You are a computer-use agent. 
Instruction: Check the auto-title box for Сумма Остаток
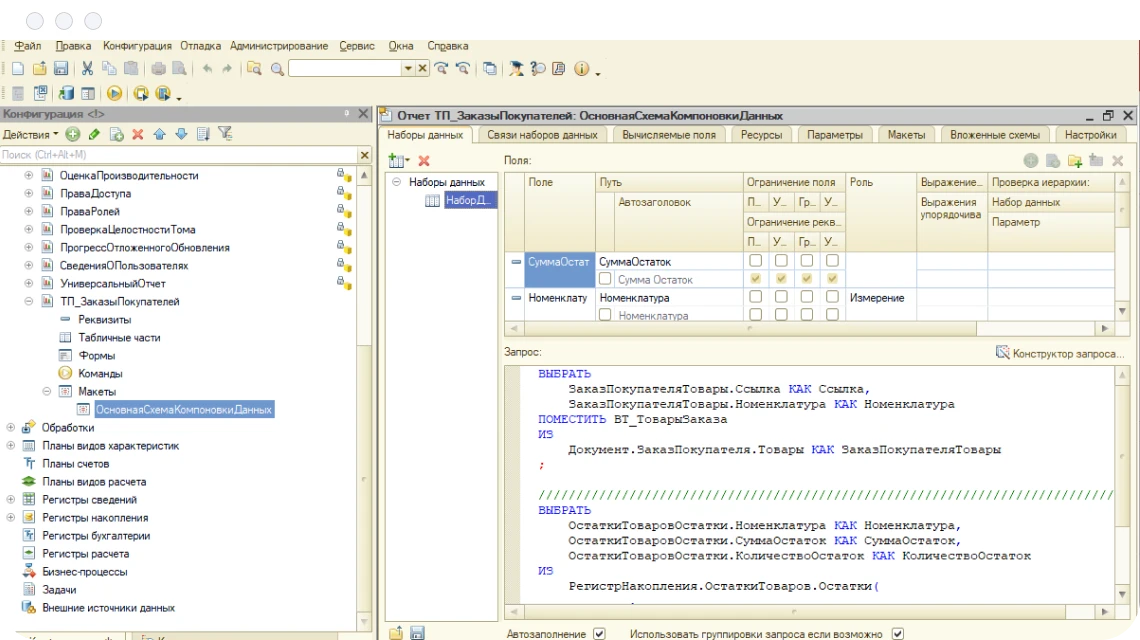click(x=606, y=280)
